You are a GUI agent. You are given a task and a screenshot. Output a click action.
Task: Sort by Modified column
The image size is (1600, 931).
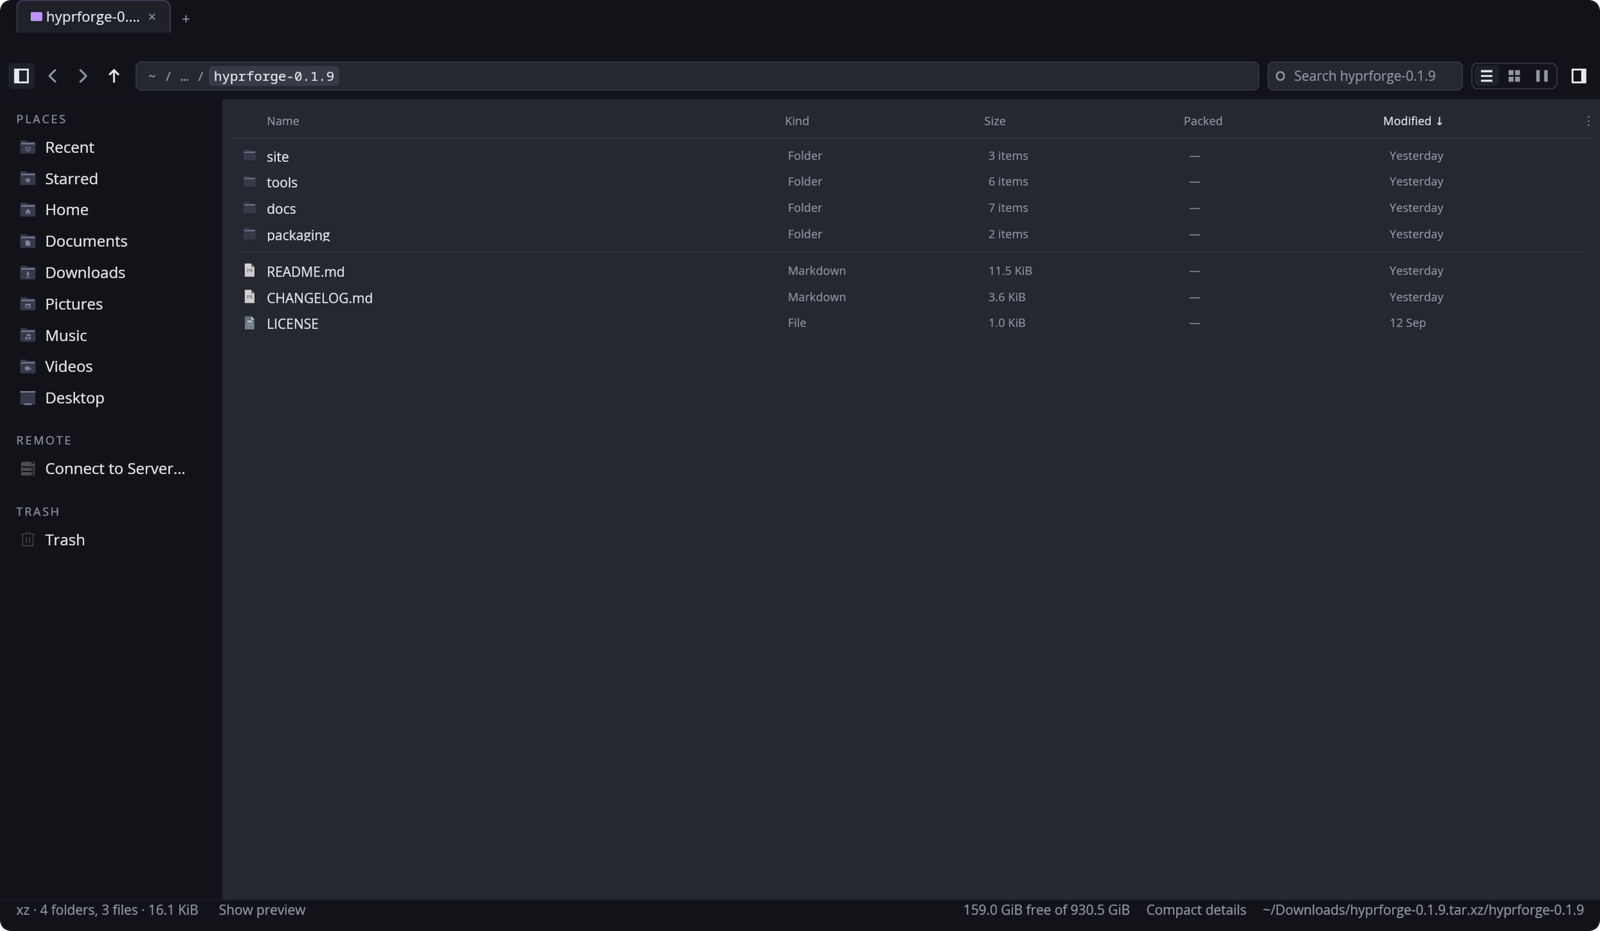tap(1412, 121)
